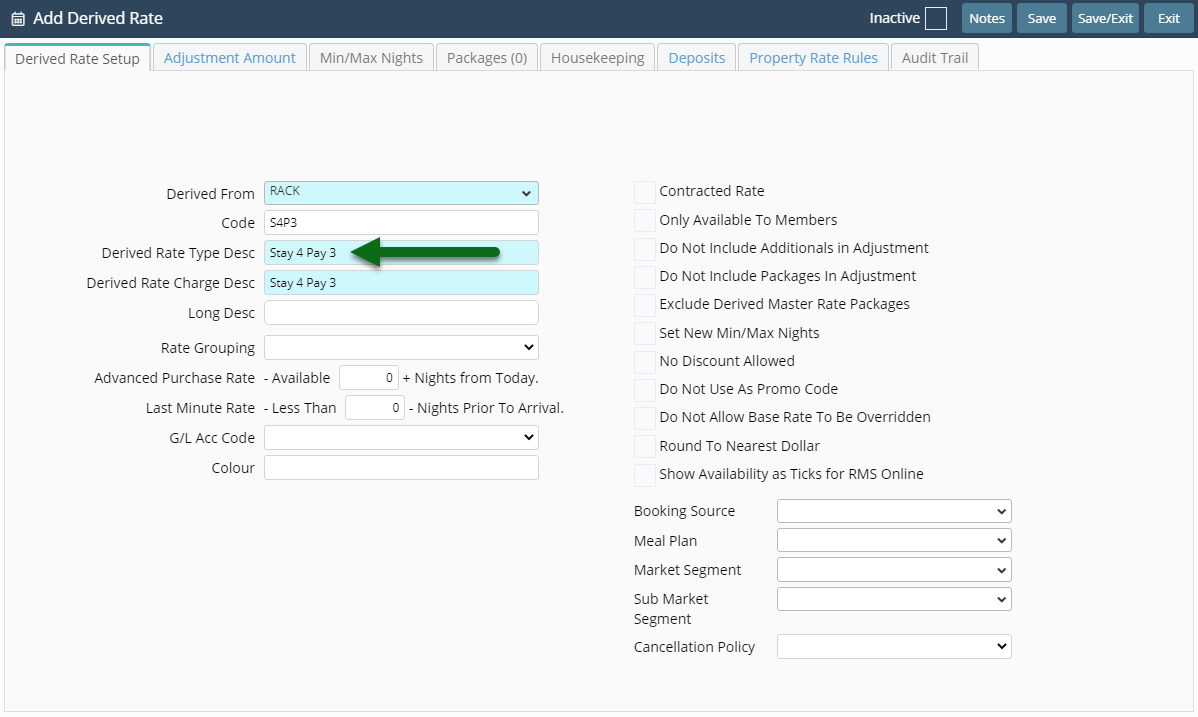Select the Packages (0) tab

[487, 58]
